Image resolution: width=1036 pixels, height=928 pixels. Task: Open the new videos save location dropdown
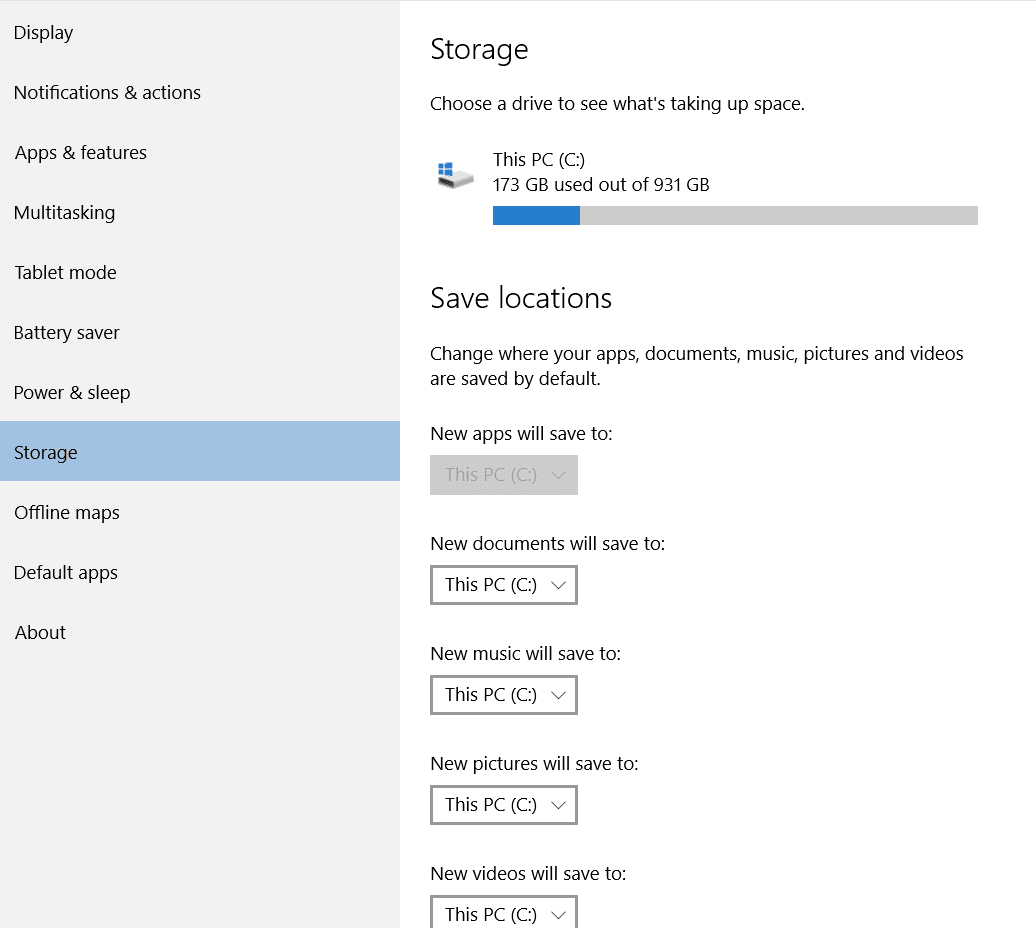click(504, 912)
